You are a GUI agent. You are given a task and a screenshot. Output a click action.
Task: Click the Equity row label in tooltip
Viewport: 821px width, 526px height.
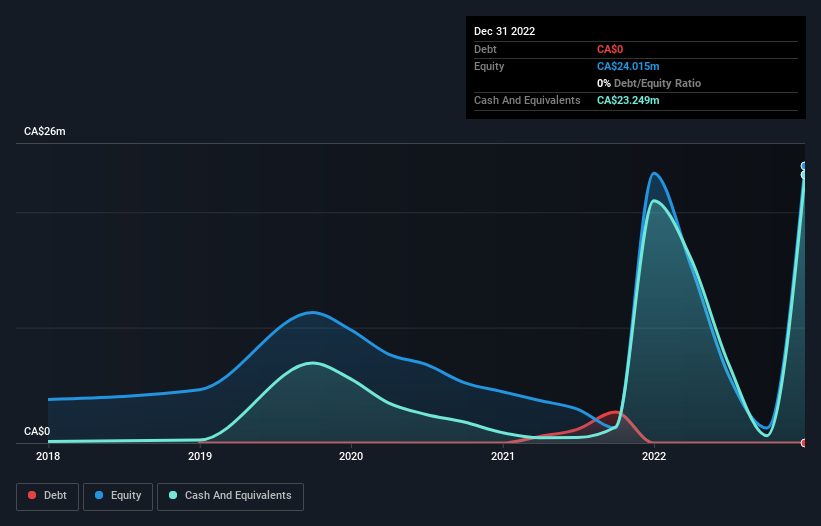coord(489,66)
